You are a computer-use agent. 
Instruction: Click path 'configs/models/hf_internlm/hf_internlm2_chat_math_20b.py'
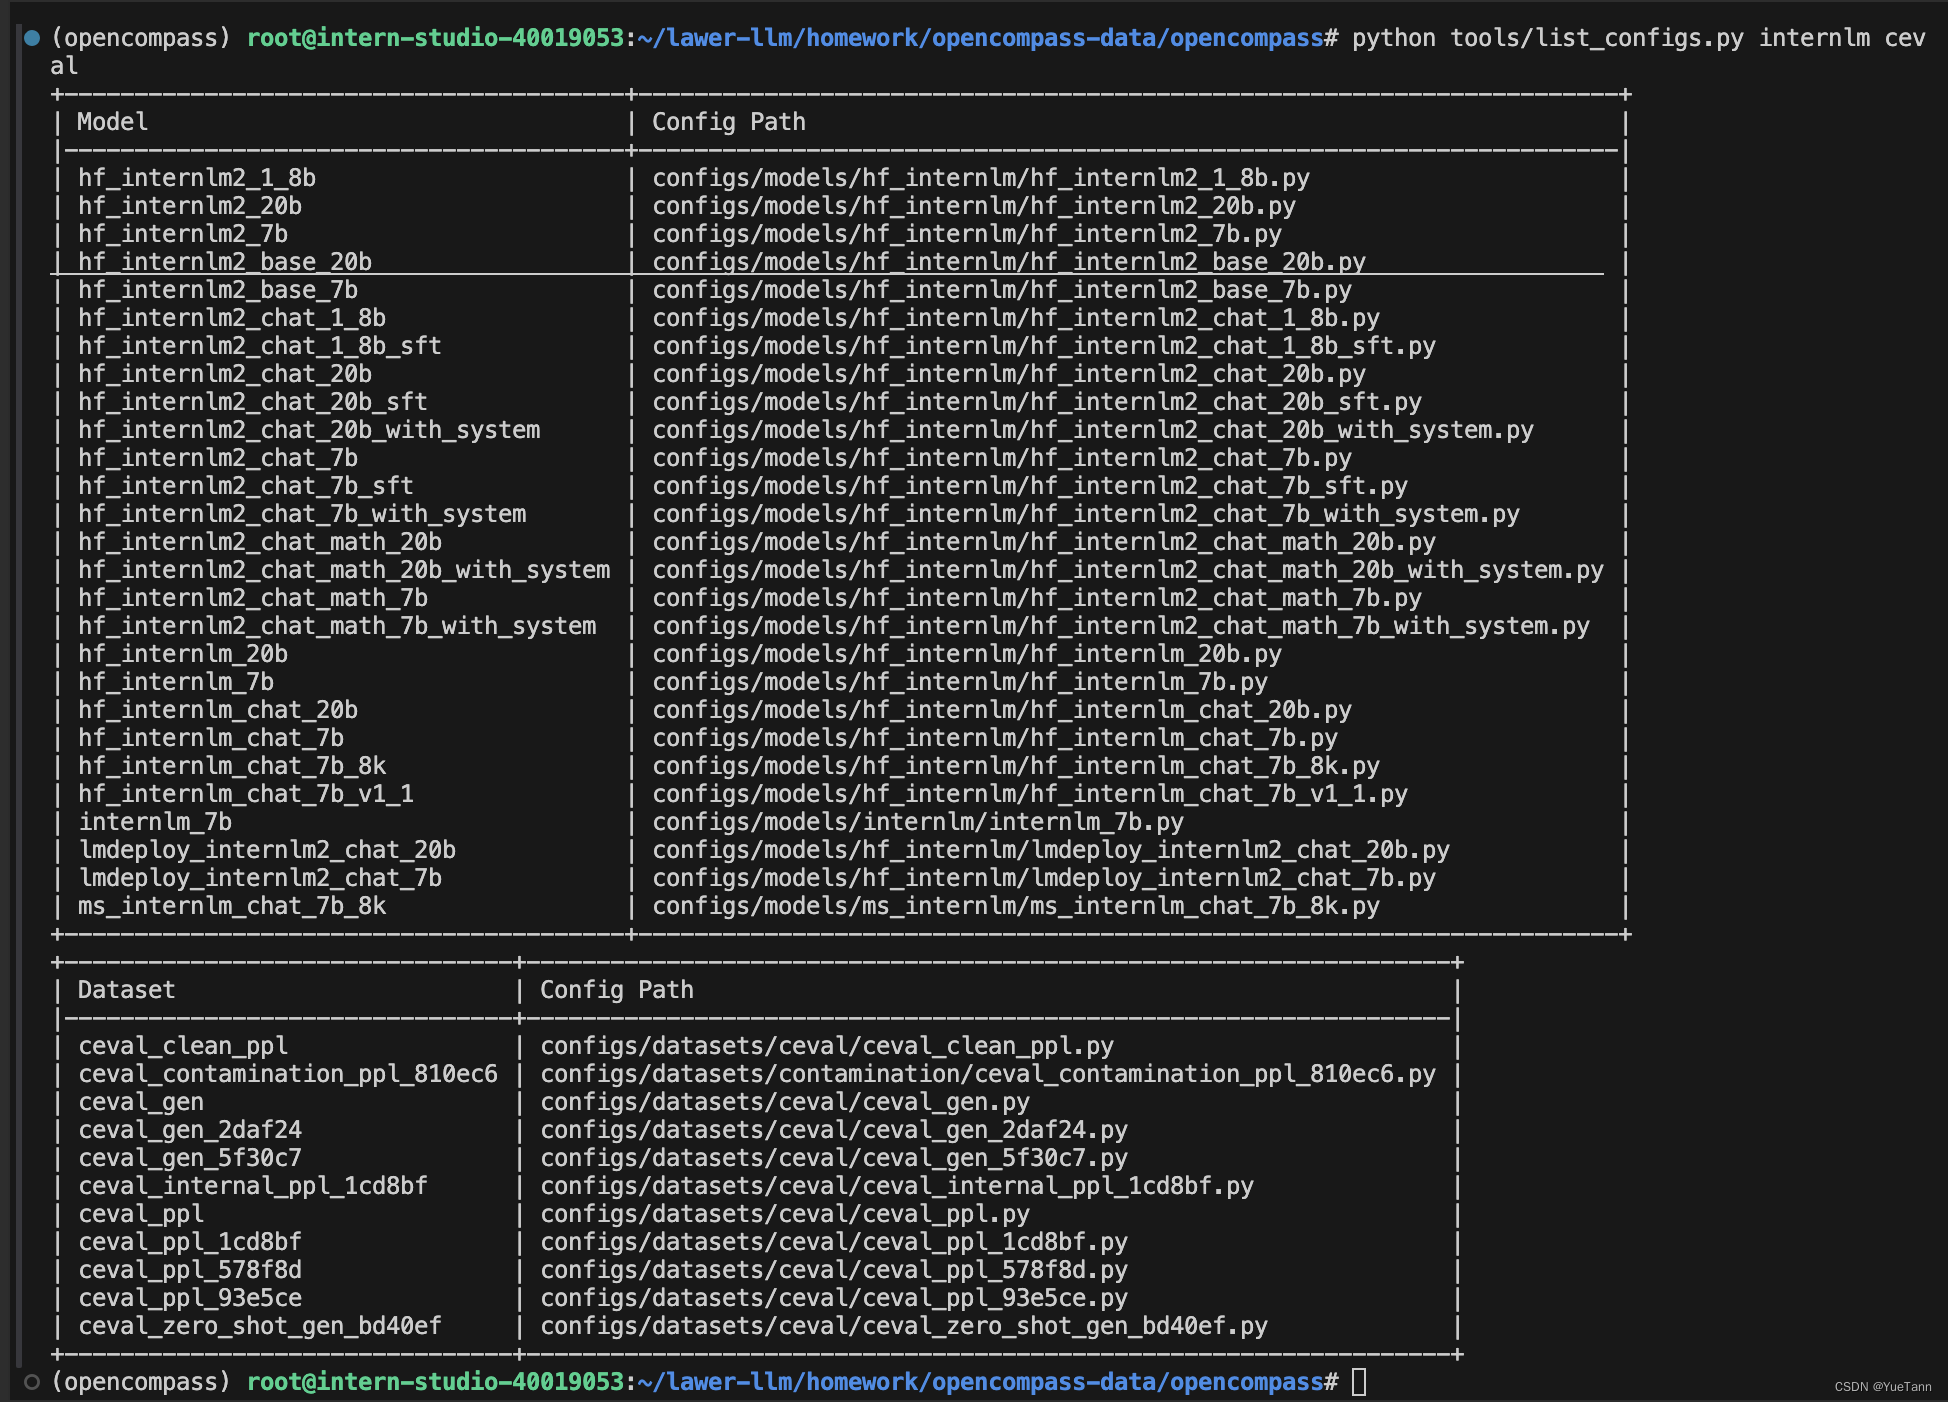coord(1044,542)
